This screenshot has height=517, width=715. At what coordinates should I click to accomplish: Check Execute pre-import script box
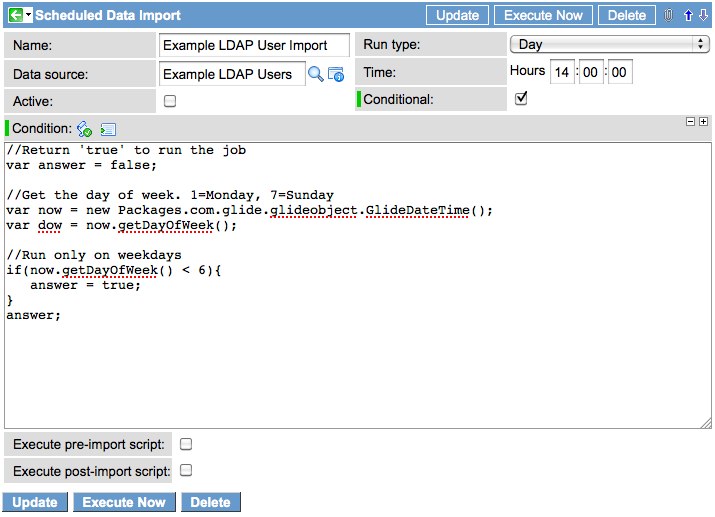point(185,444)
